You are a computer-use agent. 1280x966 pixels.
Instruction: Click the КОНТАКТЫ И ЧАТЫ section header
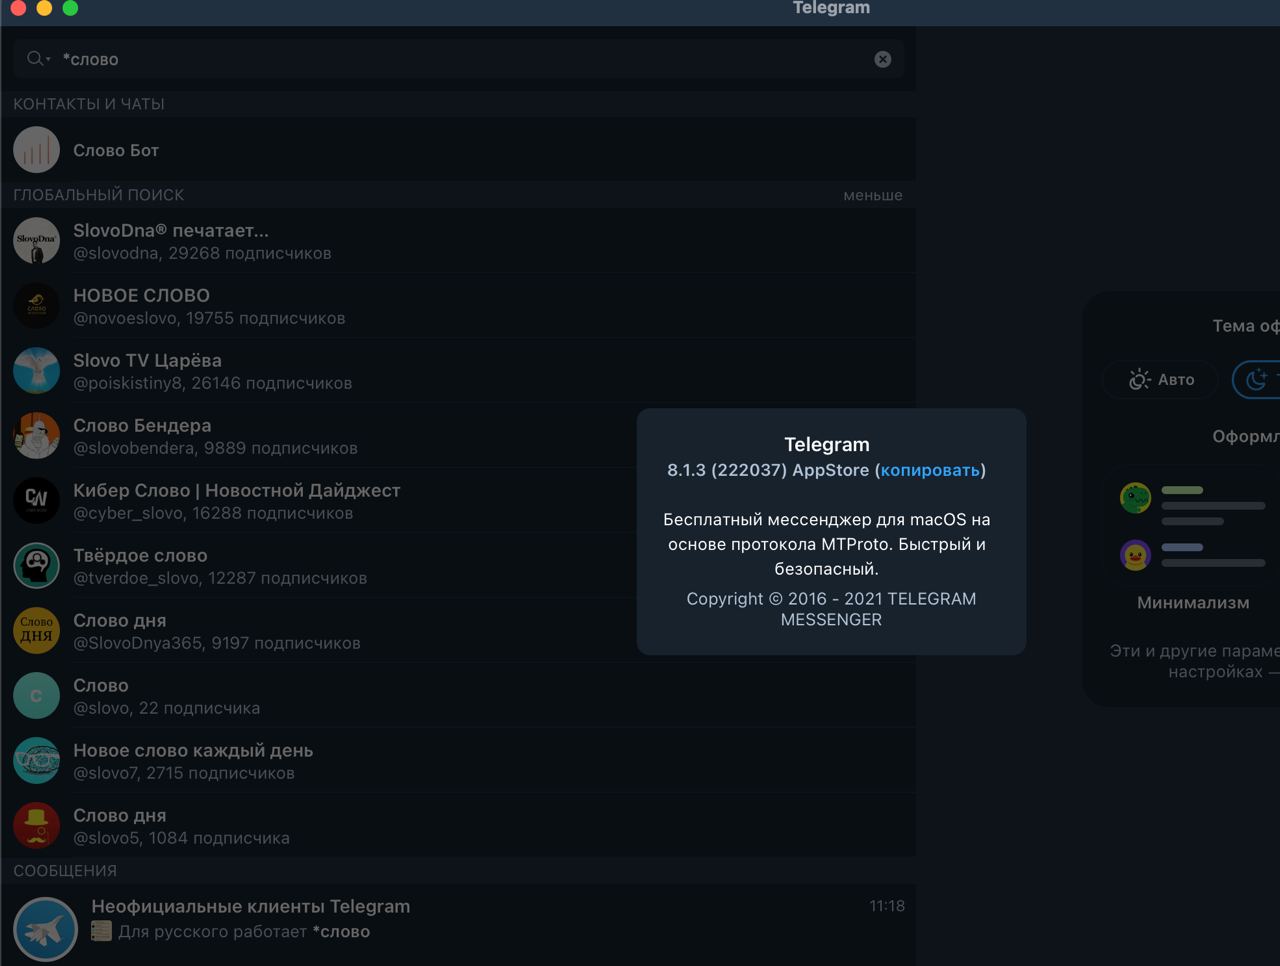click(x=89, y=104)
